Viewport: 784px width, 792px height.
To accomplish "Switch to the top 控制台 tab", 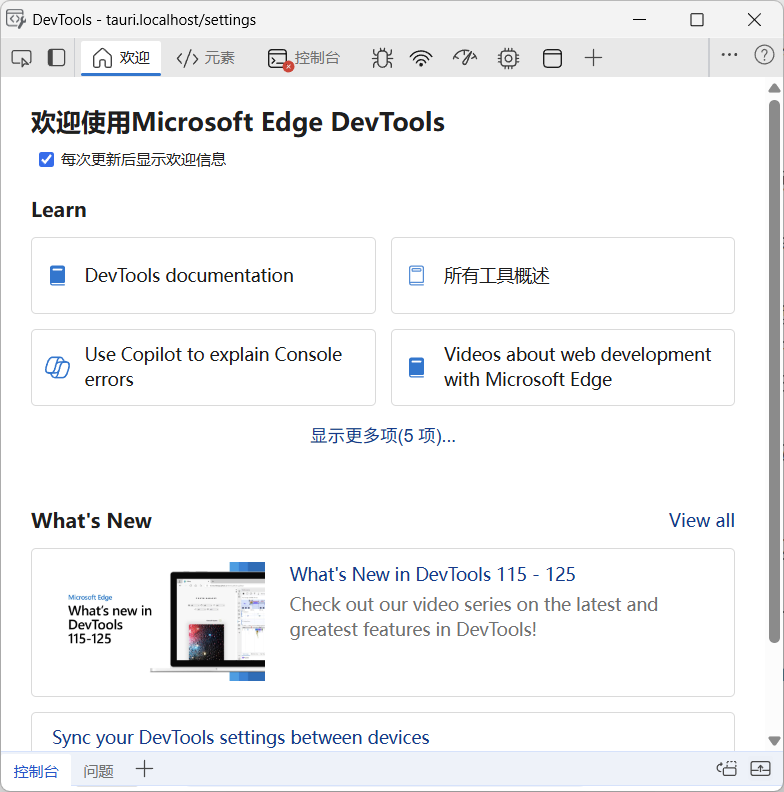I will pos(304,58).
